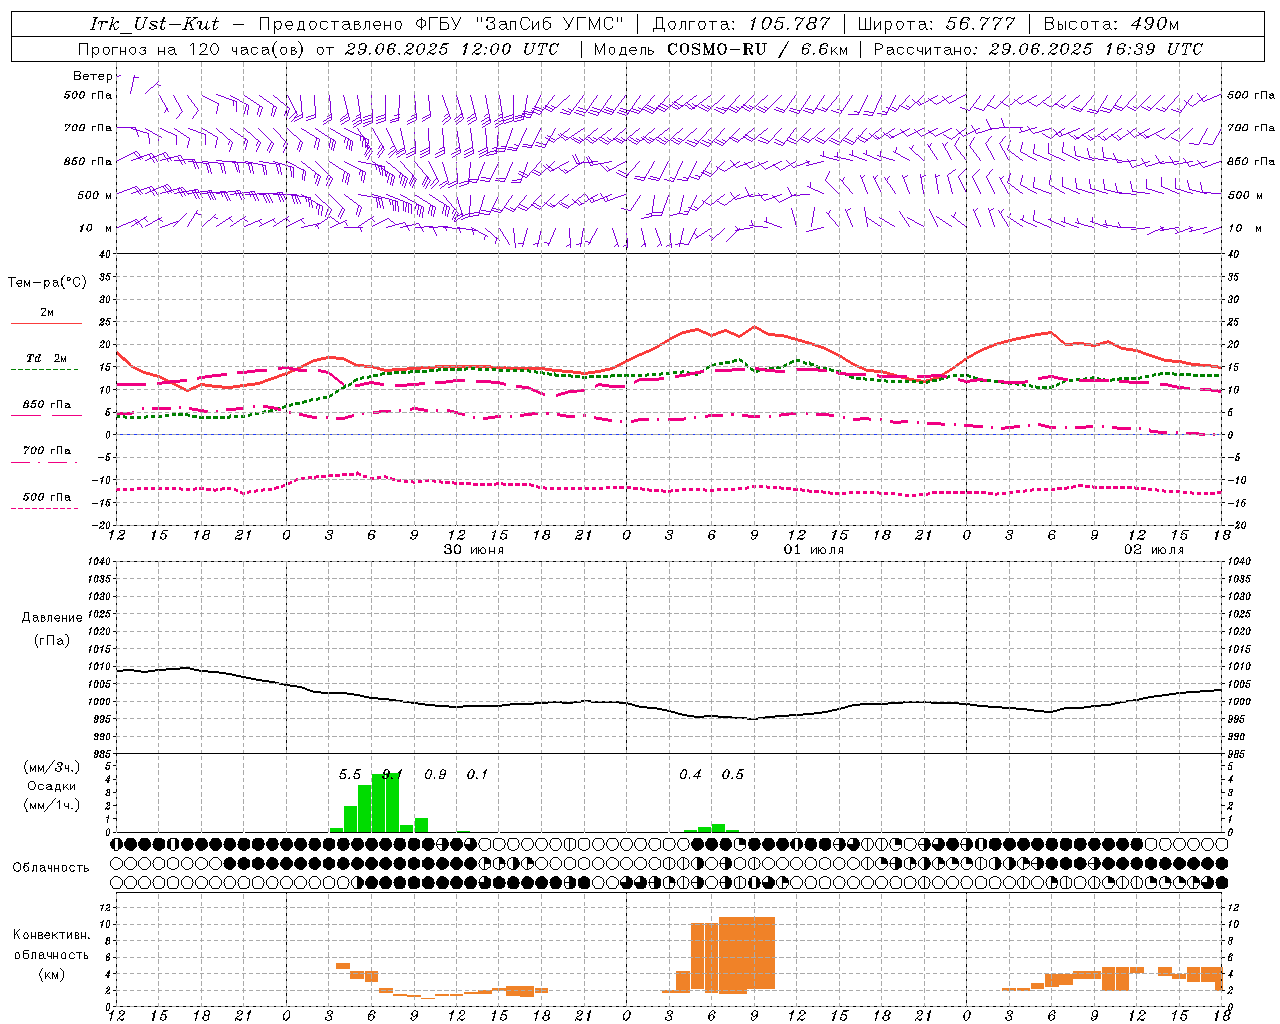
Task: Click the forecast start 29.06.2025 12:00 UTC
Action: [452, 49]
